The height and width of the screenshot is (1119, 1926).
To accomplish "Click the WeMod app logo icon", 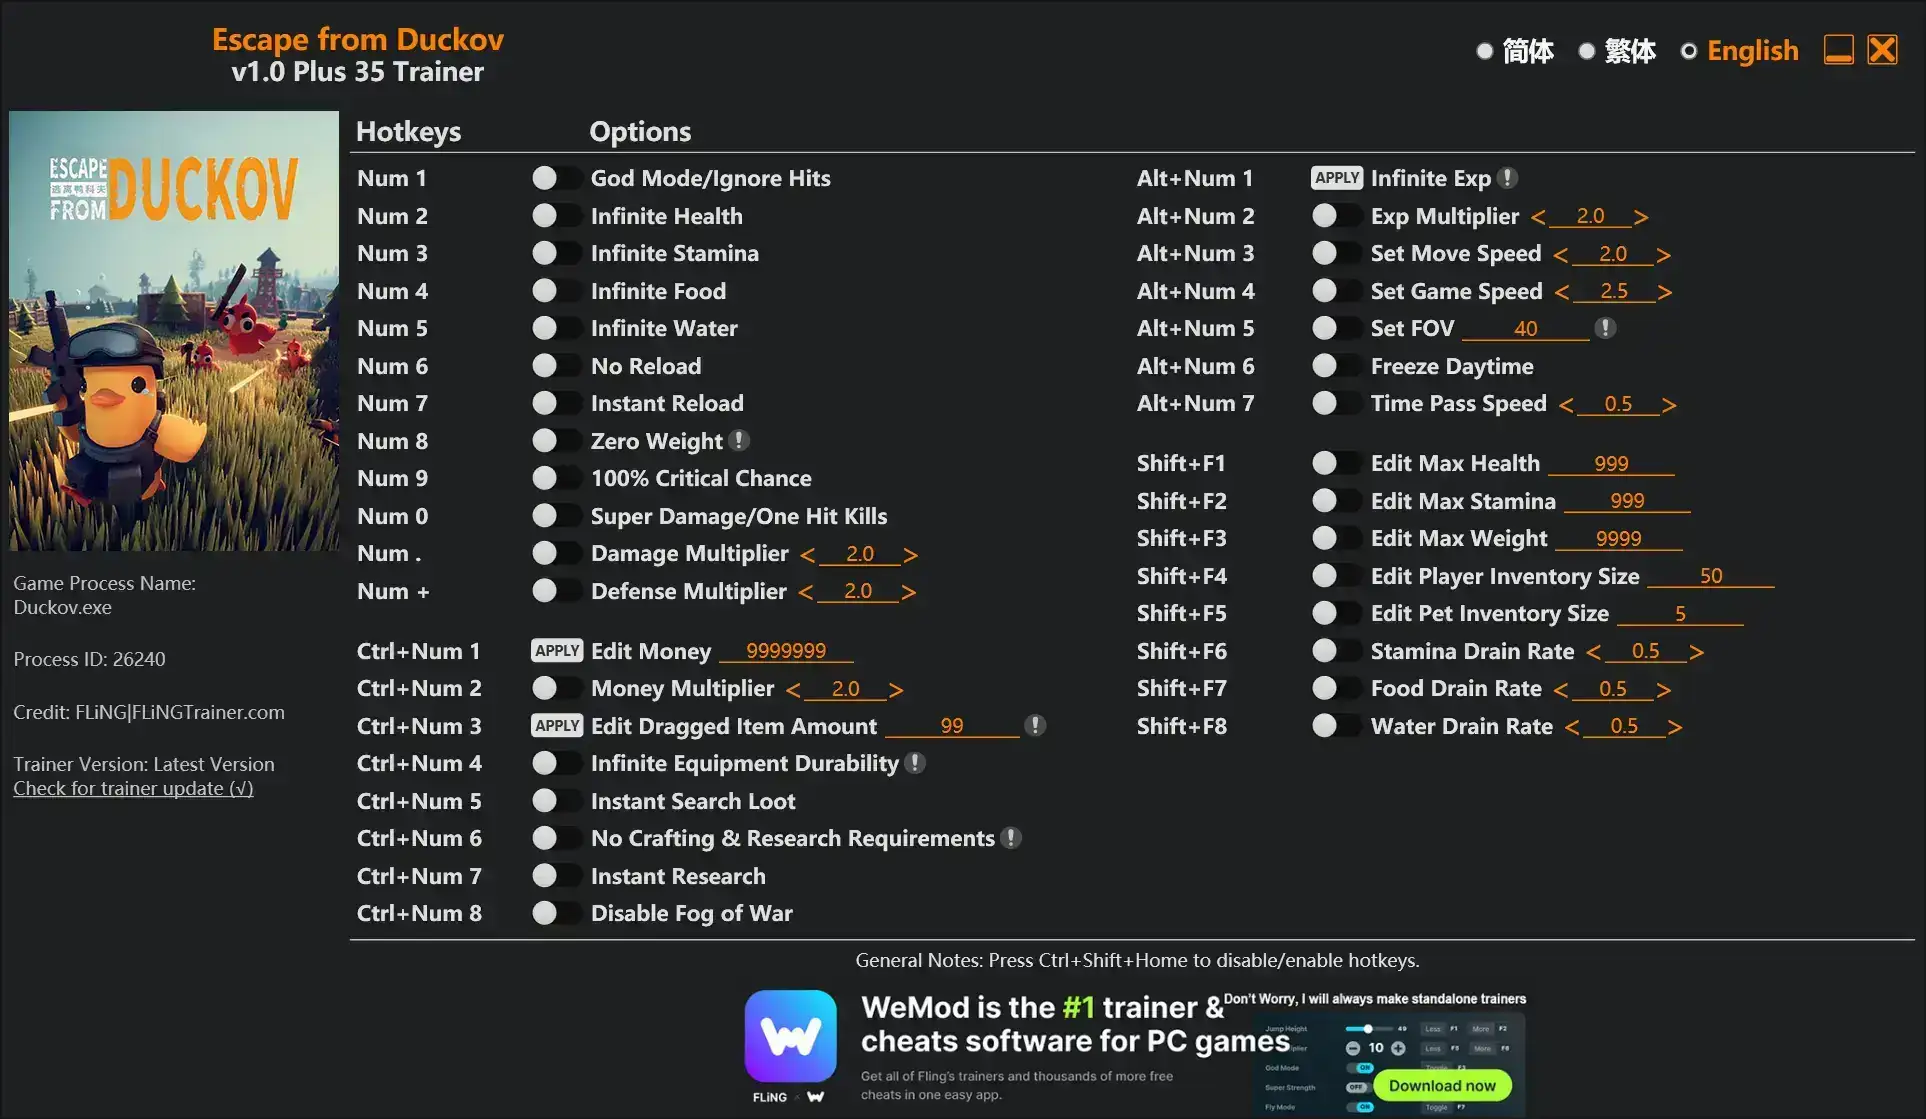I will click(x=790, y=1036).
